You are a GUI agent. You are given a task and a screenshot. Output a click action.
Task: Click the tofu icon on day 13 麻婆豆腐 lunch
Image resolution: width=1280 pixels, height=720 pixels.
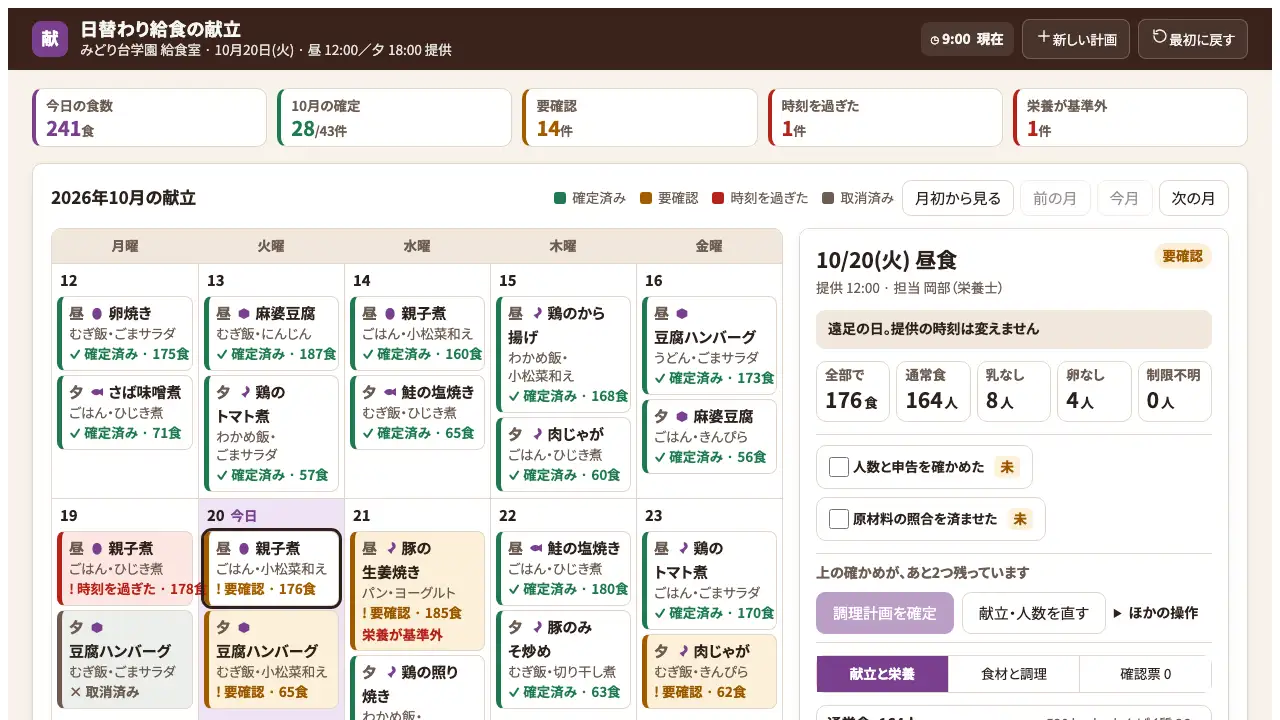tap(243, 313)
